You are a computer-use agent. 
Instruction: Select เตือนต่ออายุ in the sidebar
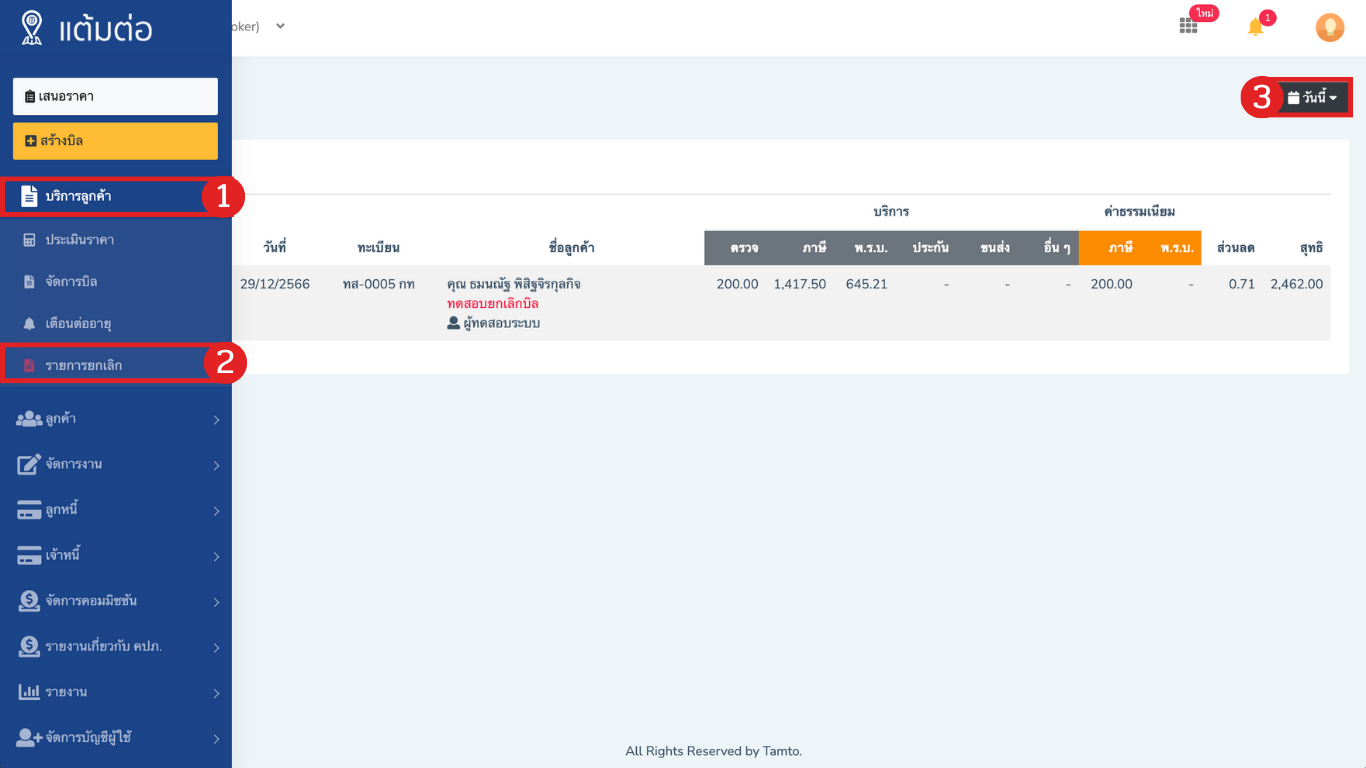[116, 324]
